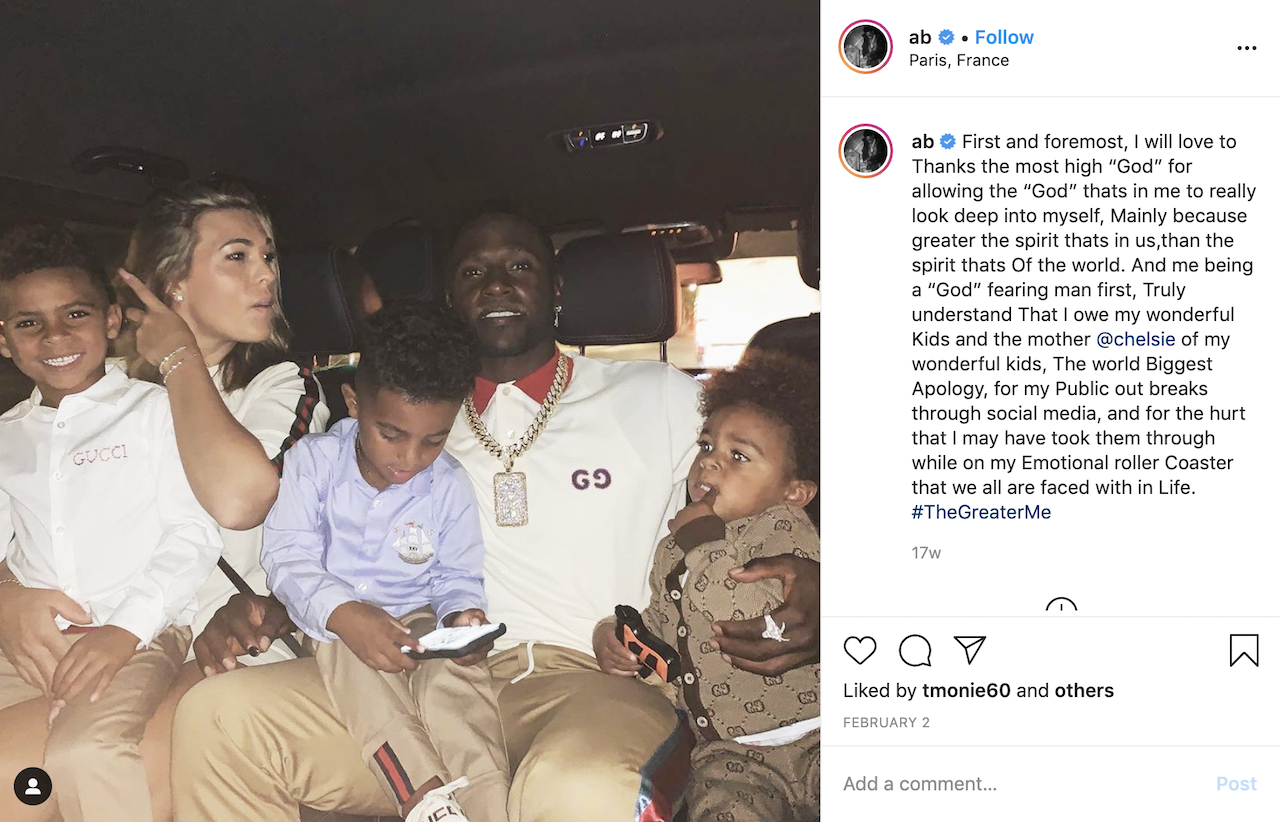Like the post with heart icon

coord(860,651)
